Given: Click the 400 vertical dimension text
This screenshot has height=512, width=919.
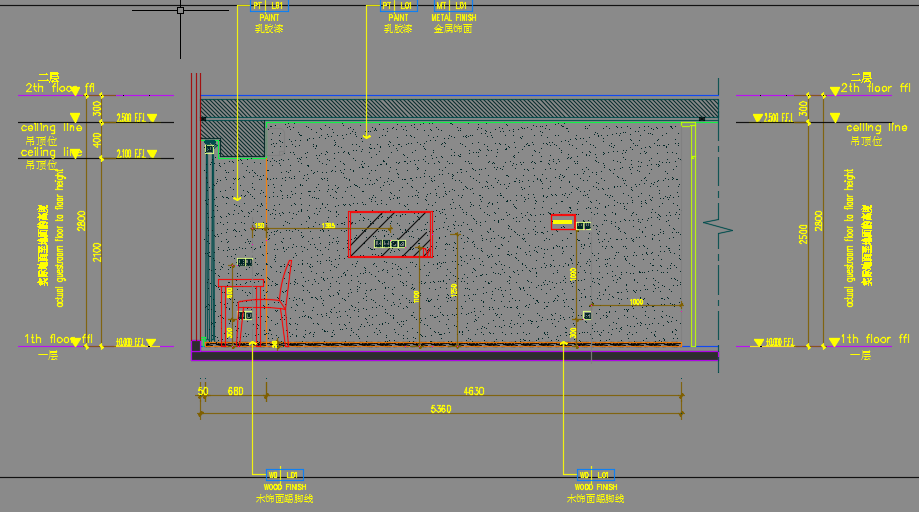Looking at the screenshot, I should (97, 140).
